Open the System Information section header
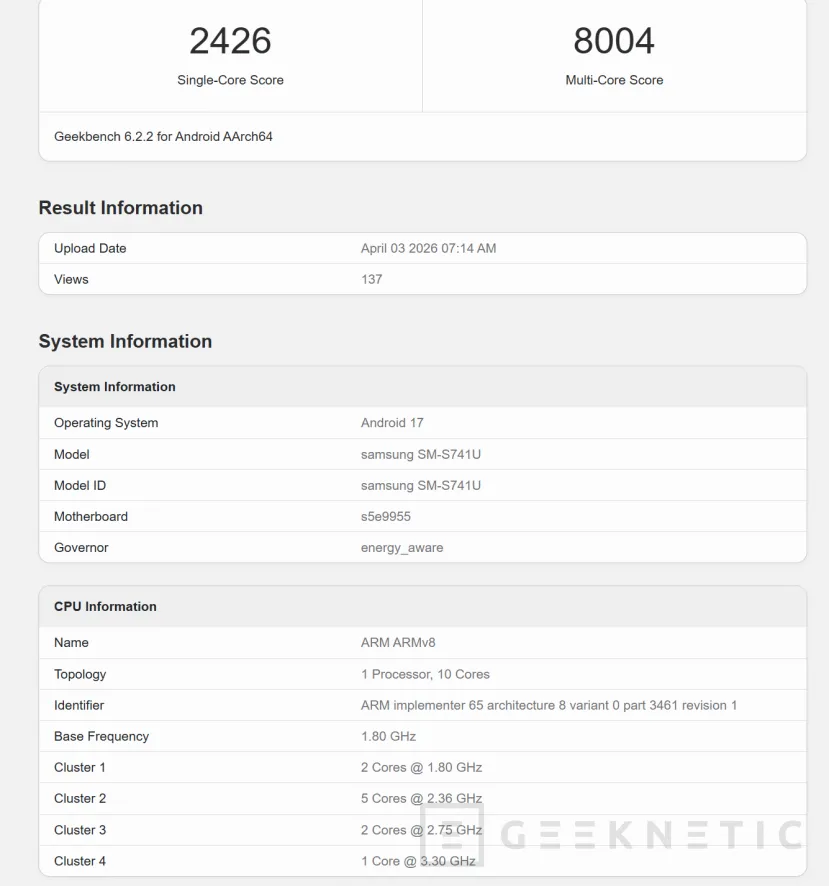829x886 pixels. click(125, 341)
